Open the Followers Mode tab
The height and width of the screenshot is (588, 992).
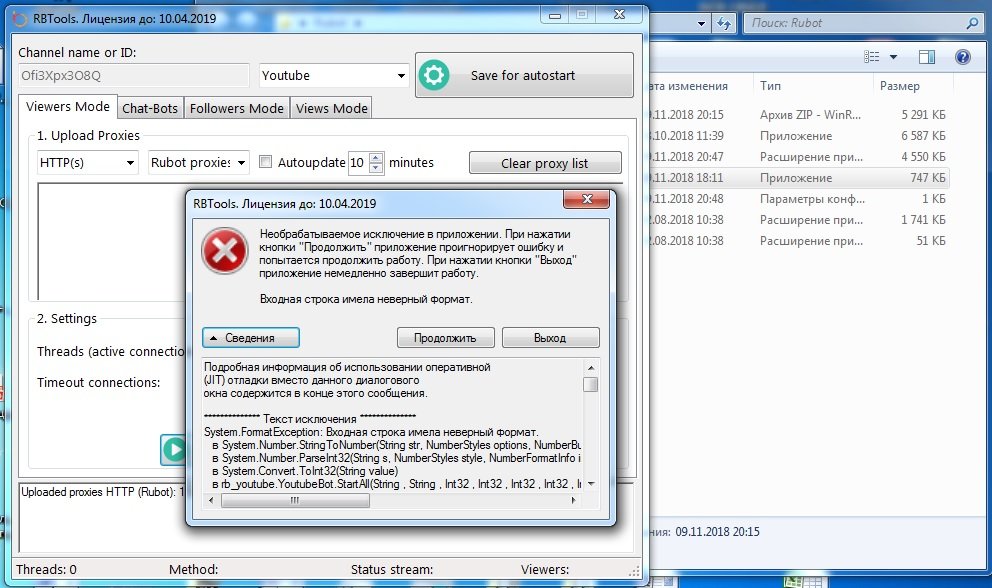click(237, 108)
